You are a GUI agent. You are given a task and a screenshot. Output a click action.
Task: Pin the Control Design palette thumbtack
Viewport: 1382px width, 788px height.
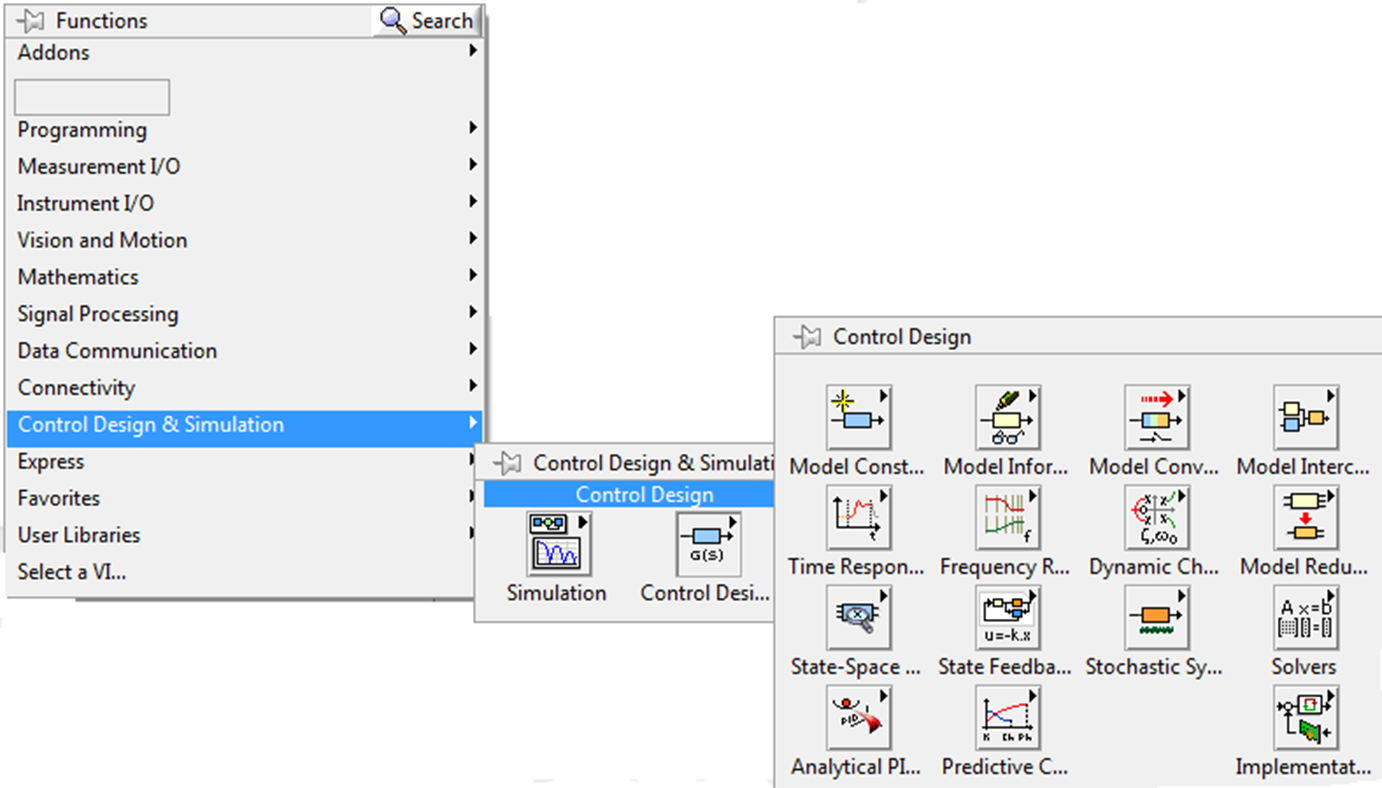pos(808,337)
